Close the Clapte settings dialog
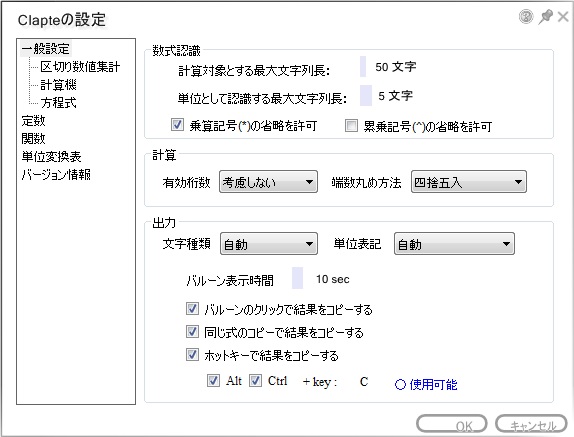Viewport: 574px width, 437px height. coord(563,16)
